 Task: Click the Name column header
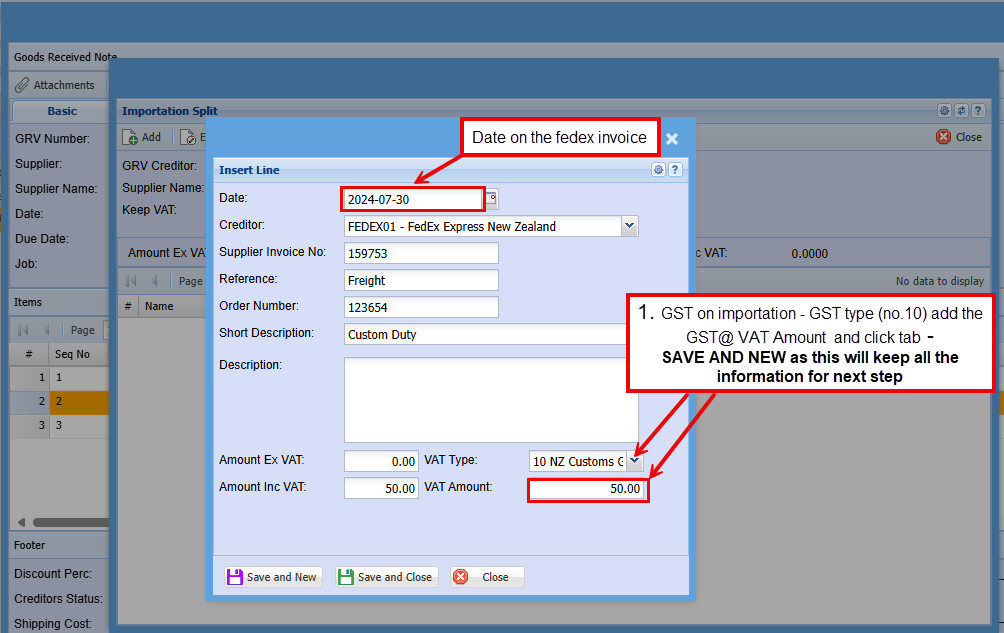click(172, 306)
